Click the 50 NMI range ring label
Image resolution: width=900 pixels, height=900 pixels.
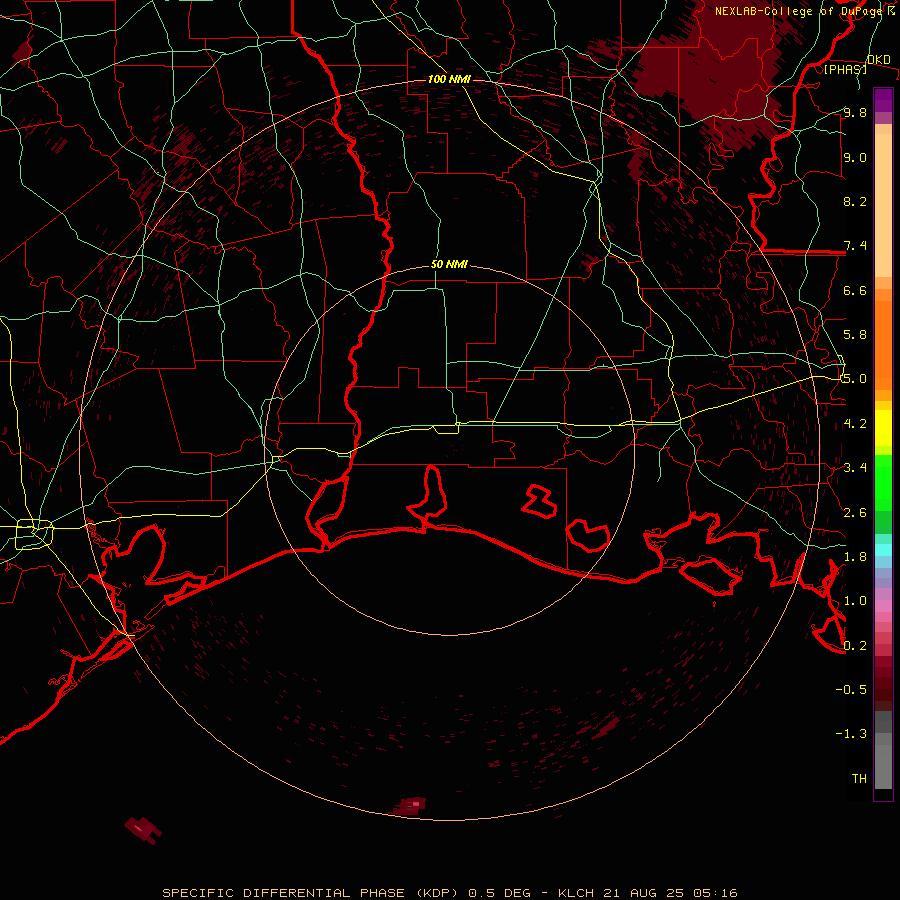click(449, 264)
